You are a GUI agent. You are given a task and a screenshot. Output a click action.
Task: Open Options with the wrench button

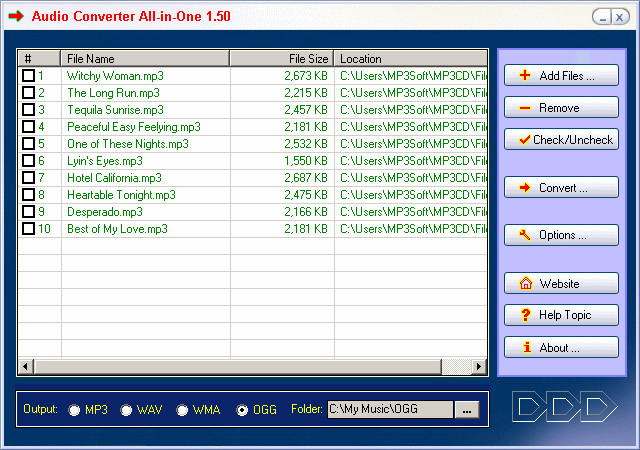561,235
